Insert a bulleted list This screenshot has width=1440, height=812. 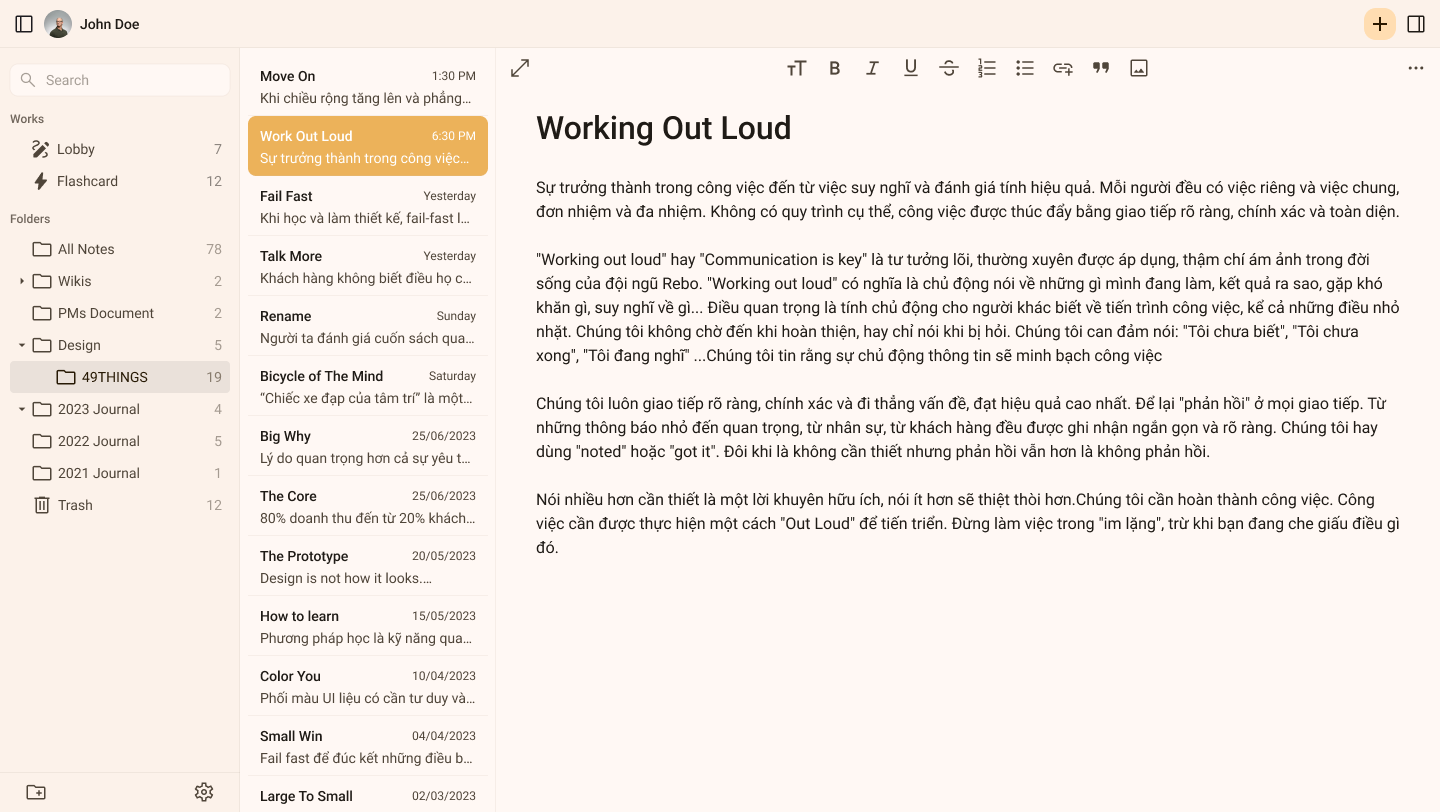[x=1025, y=68]
